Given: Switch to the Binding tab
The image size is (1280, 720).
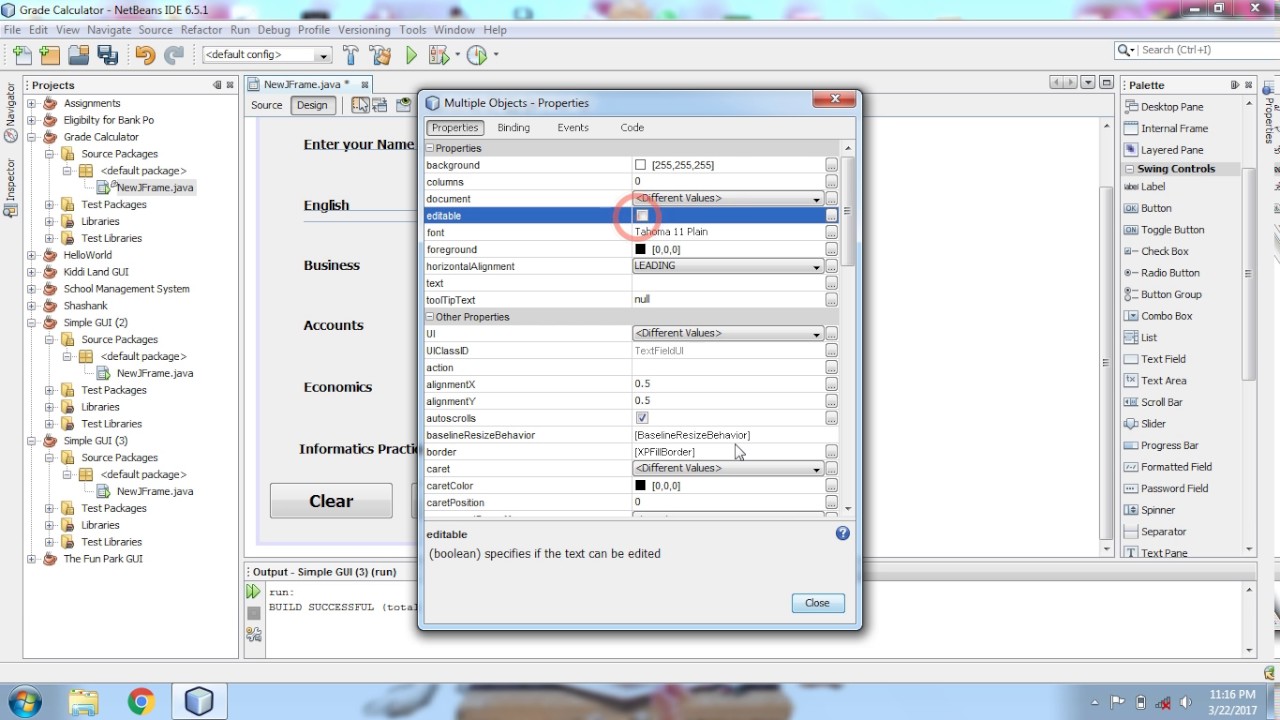Looking at the screenshot, I should [514, 128].
